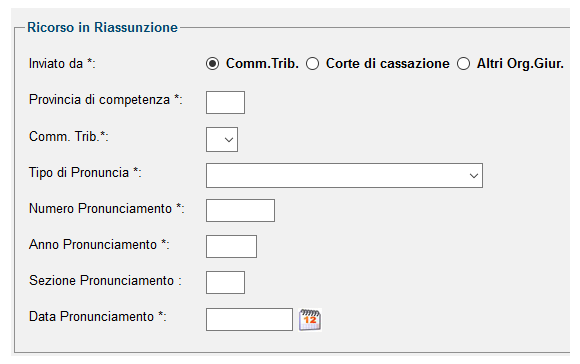Choose the Altri Org.Giur. radio option
580x364 pixels.
click(463, 64)
